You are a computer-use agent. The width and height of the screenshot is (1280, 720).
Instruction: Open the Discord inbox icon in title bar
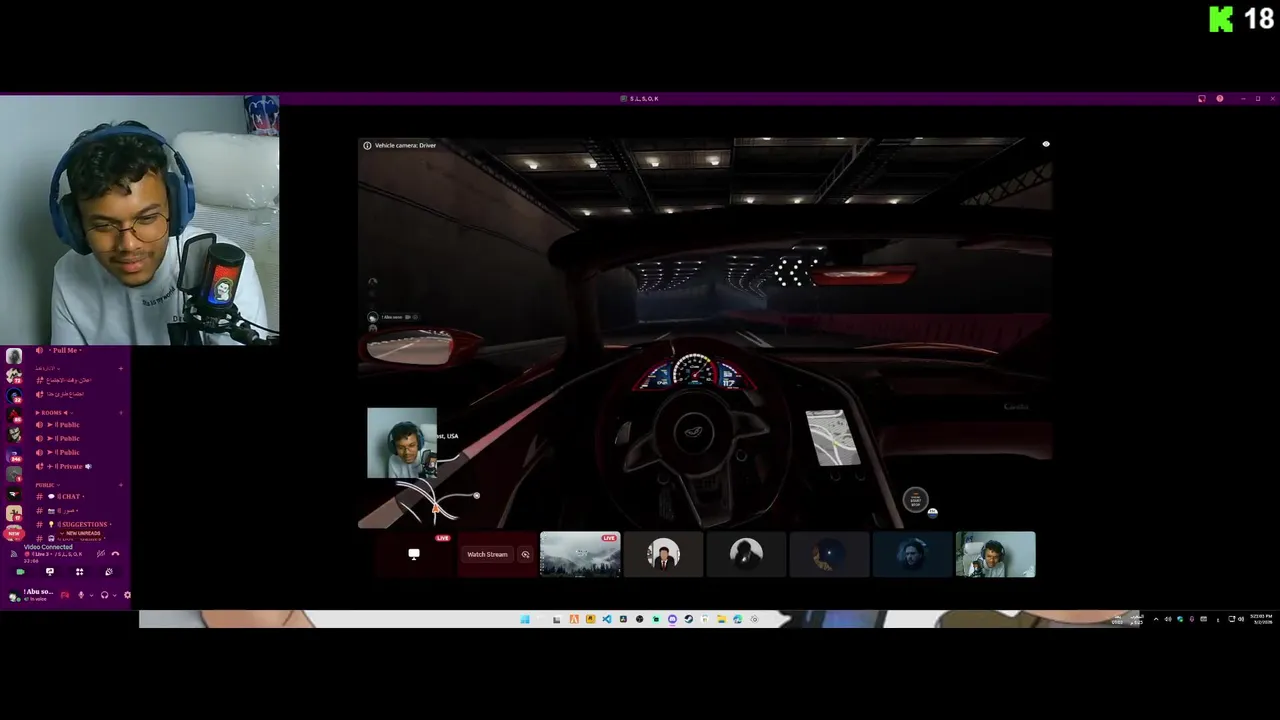[1202, 99]
